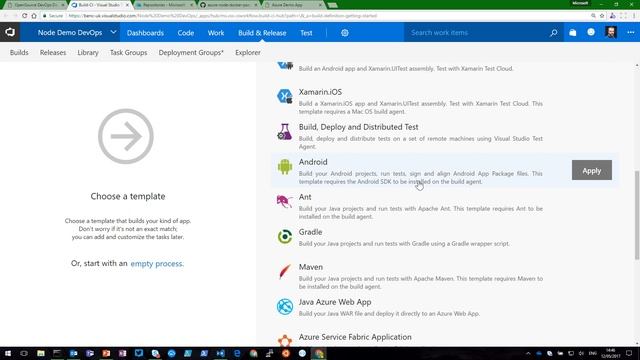The width and height of the screenshot is (640, 360).
Task: Open Task View in the taskbar
Action: tap(24, 353)
